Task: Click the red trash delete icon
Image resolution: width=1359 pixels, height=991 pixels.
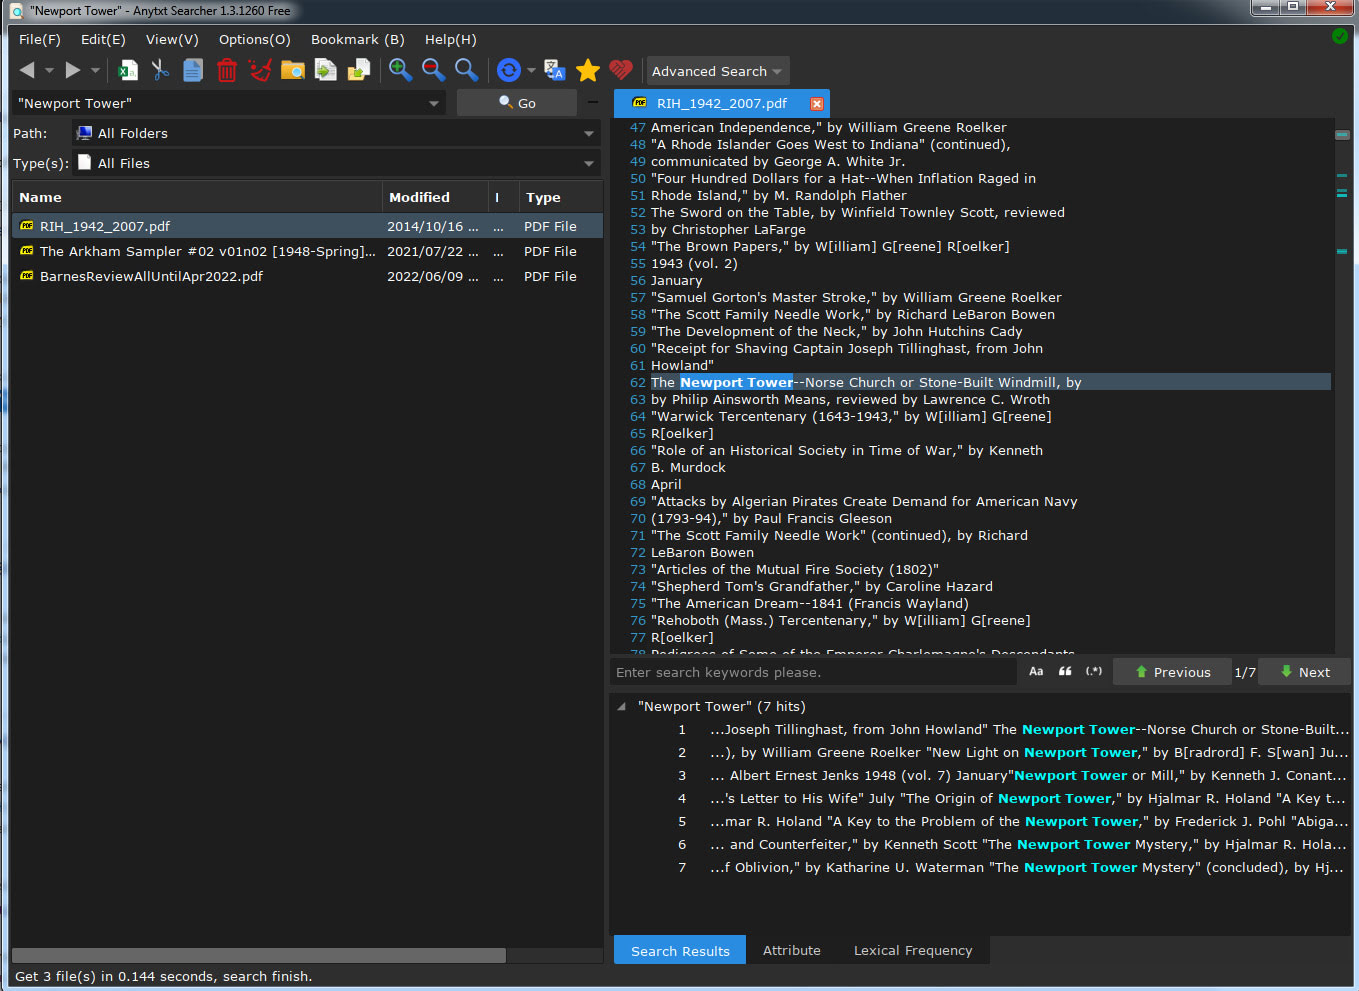Action: click(x=227, y=70)
